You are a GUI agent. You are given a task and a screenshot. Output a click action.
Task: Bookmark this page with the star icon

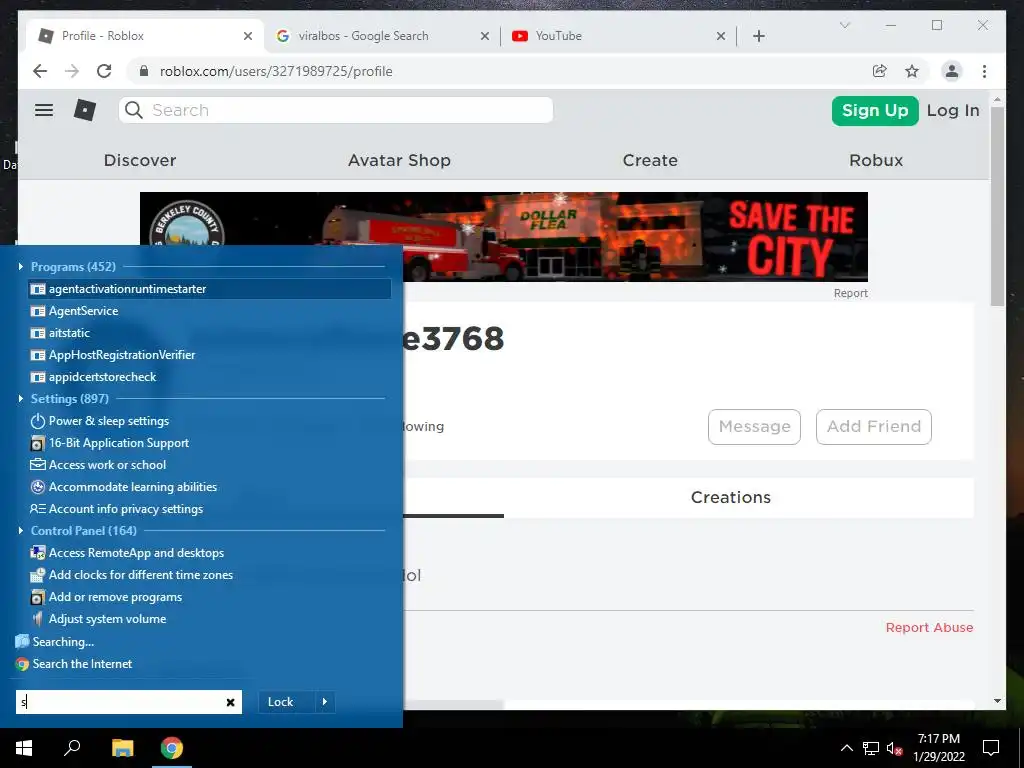coord(912,71)
